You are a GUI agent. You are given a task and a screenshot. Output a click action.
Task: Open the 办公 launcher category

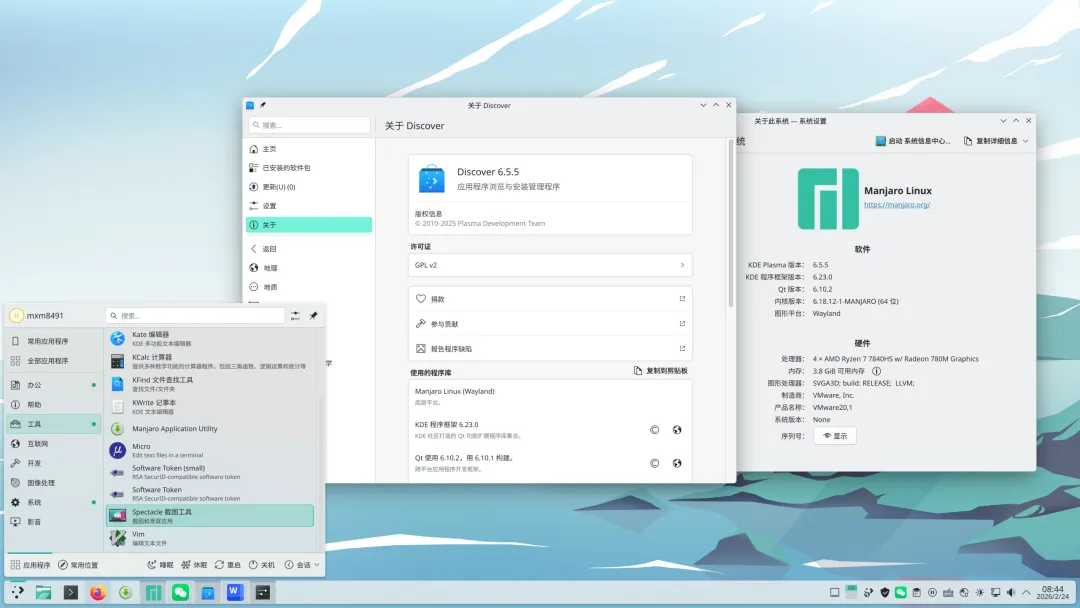(54, 385)
